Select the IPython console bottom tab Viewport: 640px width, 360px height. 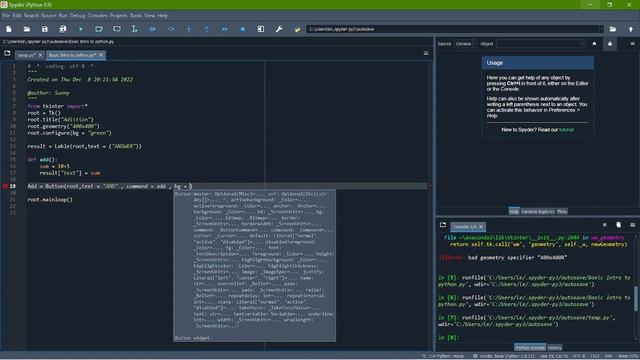(x=529, y=348)
